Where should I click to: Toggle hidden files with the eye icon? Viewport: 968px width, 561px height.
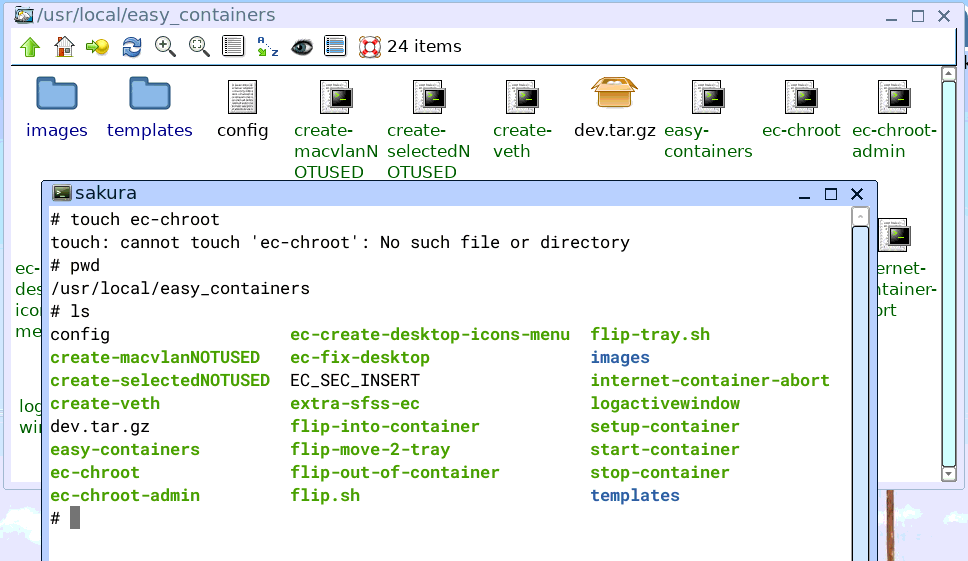pyautogui.click(x=302, y=47)
